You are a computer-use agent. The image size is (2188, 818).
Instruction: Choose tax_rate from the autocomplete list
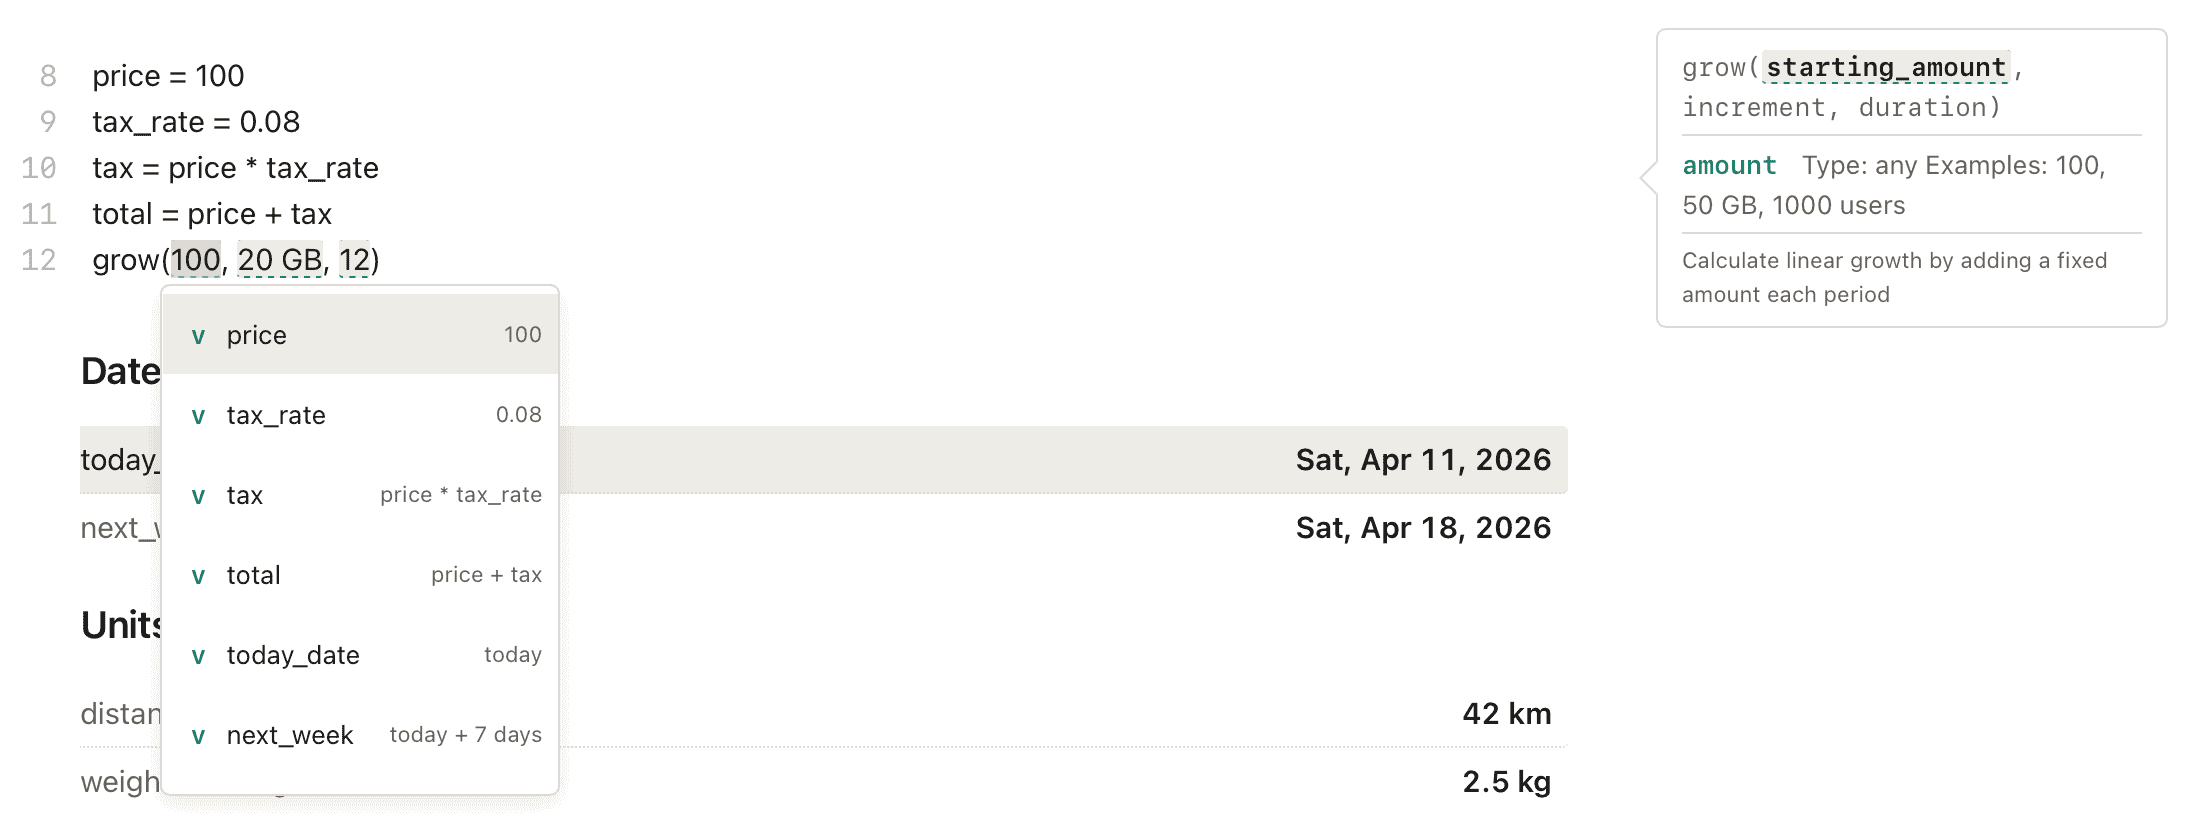(360, 415)
